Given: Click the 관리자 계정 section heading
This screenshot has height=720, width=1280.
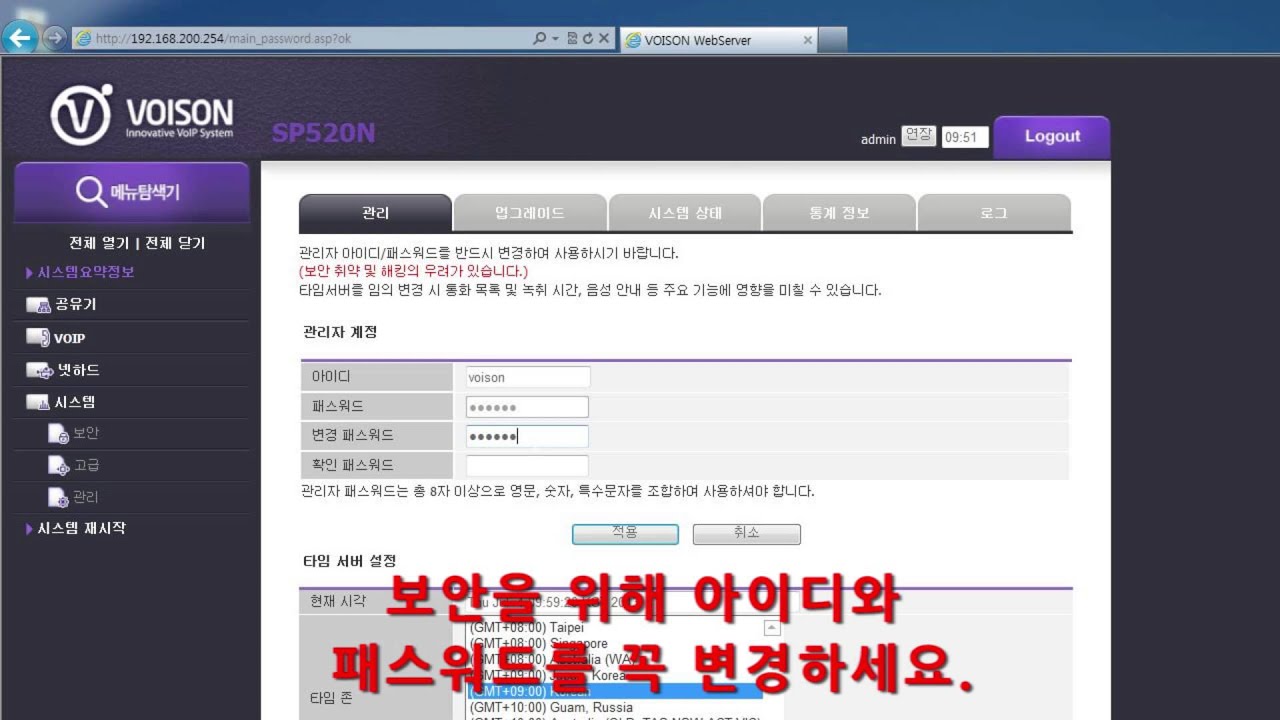Looking at the screenshot, I should click(x=340, y=332).
